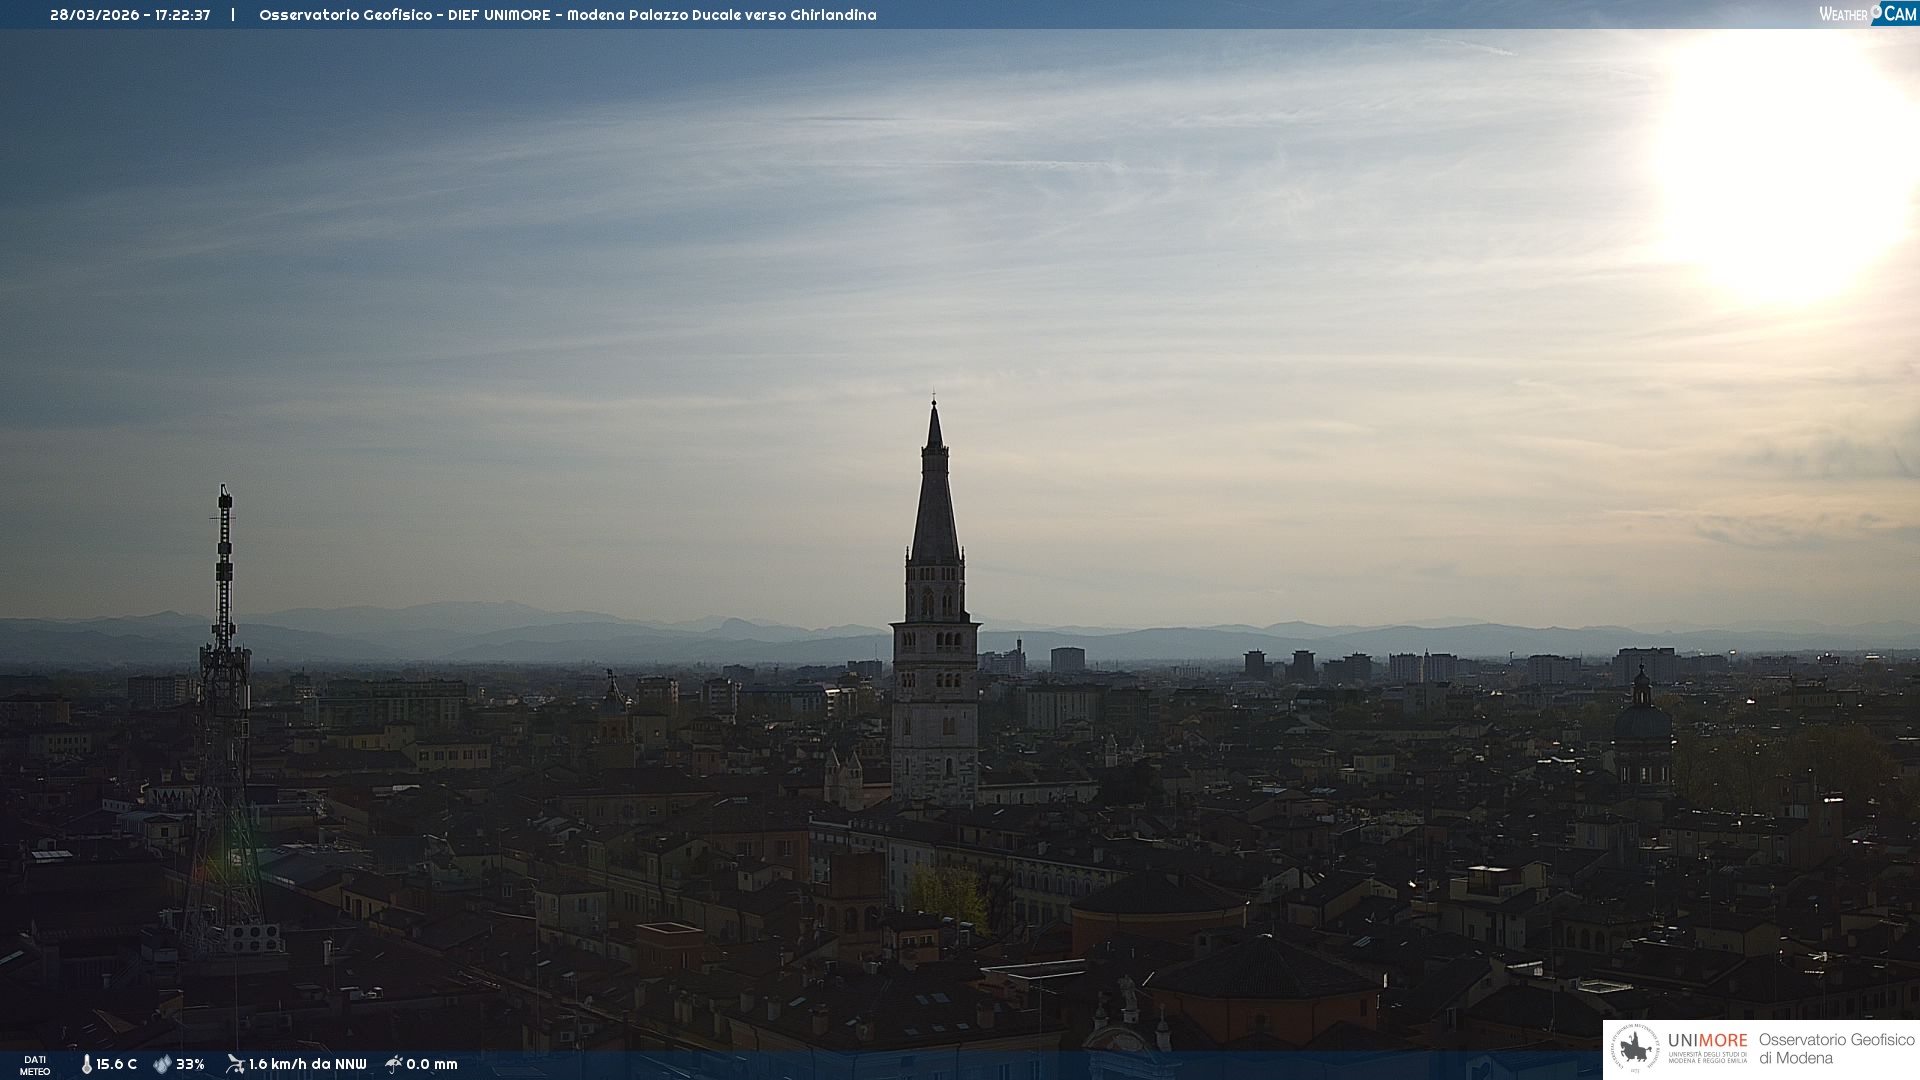The image size is (1920, 1080).
Task: Click the CAM camera lens symbol
Action: [1878, 12]
